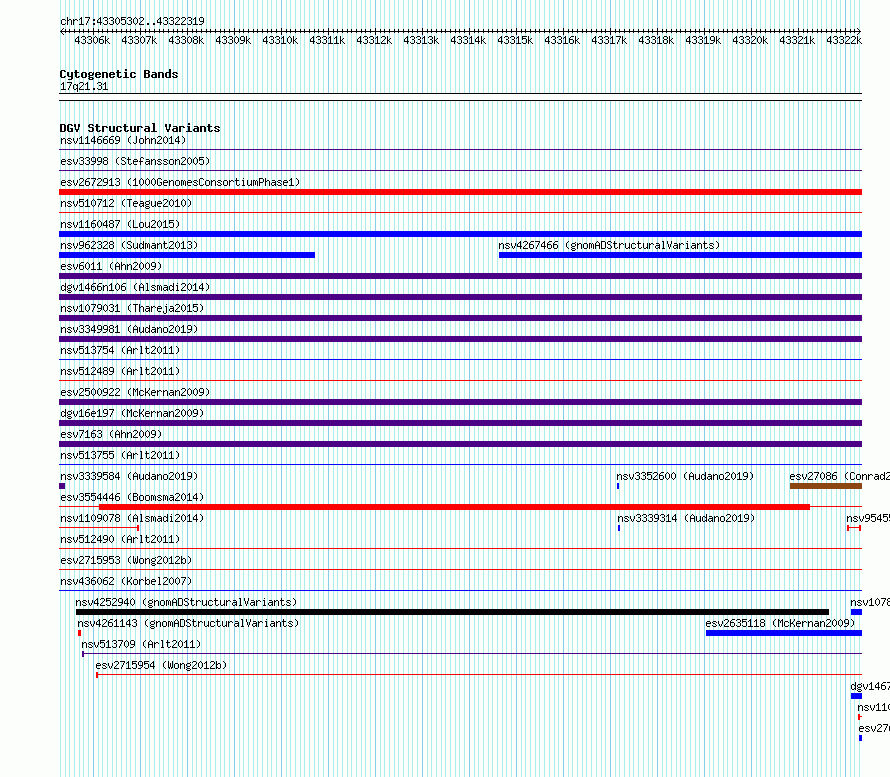The height and width of the screenshot is (777, 890).
Task: Click the esv7163 (Ahn2009) label
Action: (111, 434)
